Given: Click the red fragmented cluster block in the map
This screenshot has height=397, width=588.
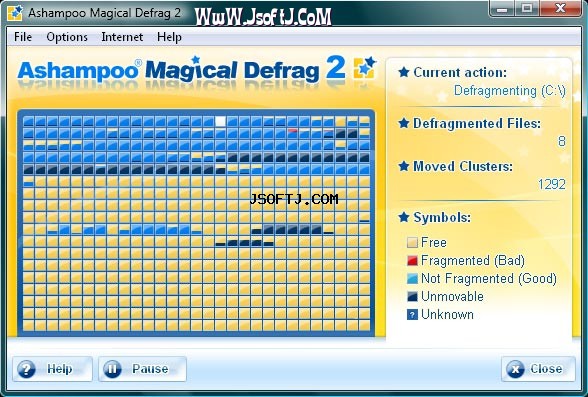Looking at the screenshot, I should [x=293, y=131].
